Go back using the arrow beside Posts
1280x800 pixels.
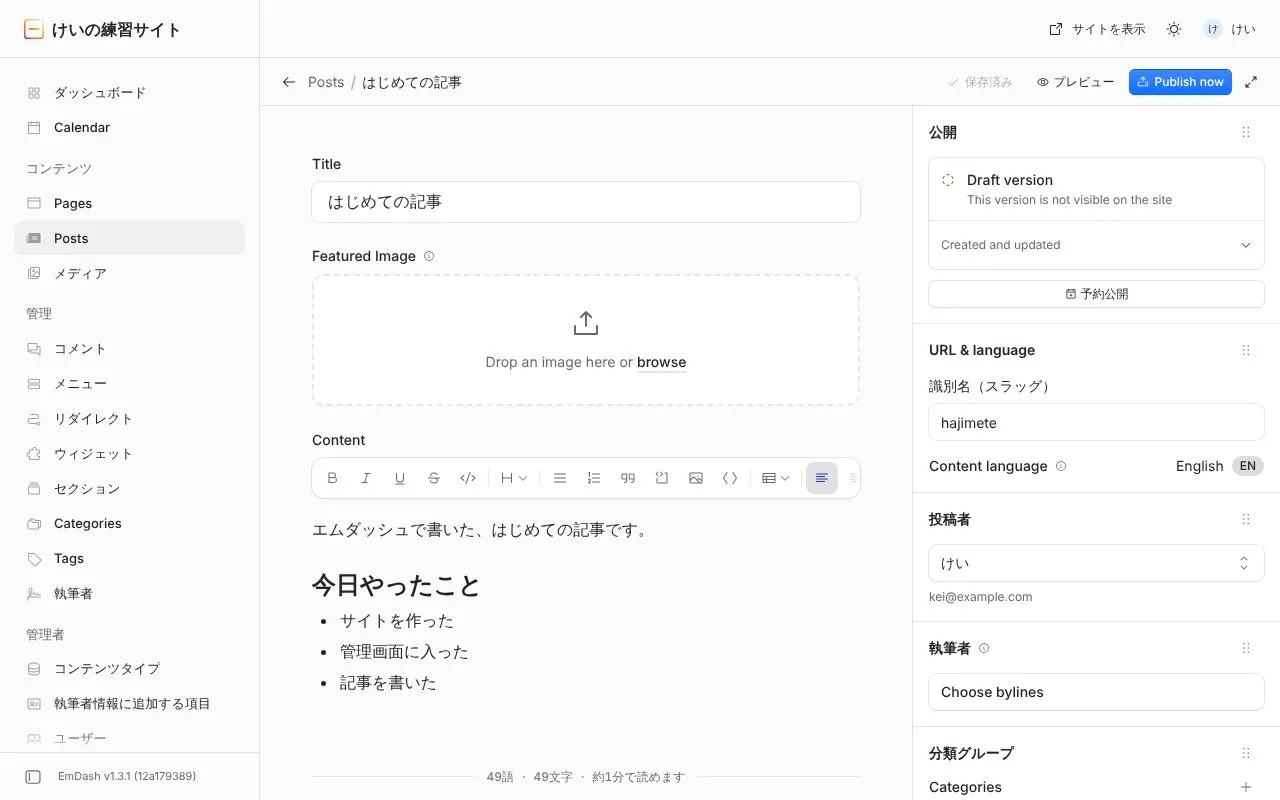coord(289,82)
